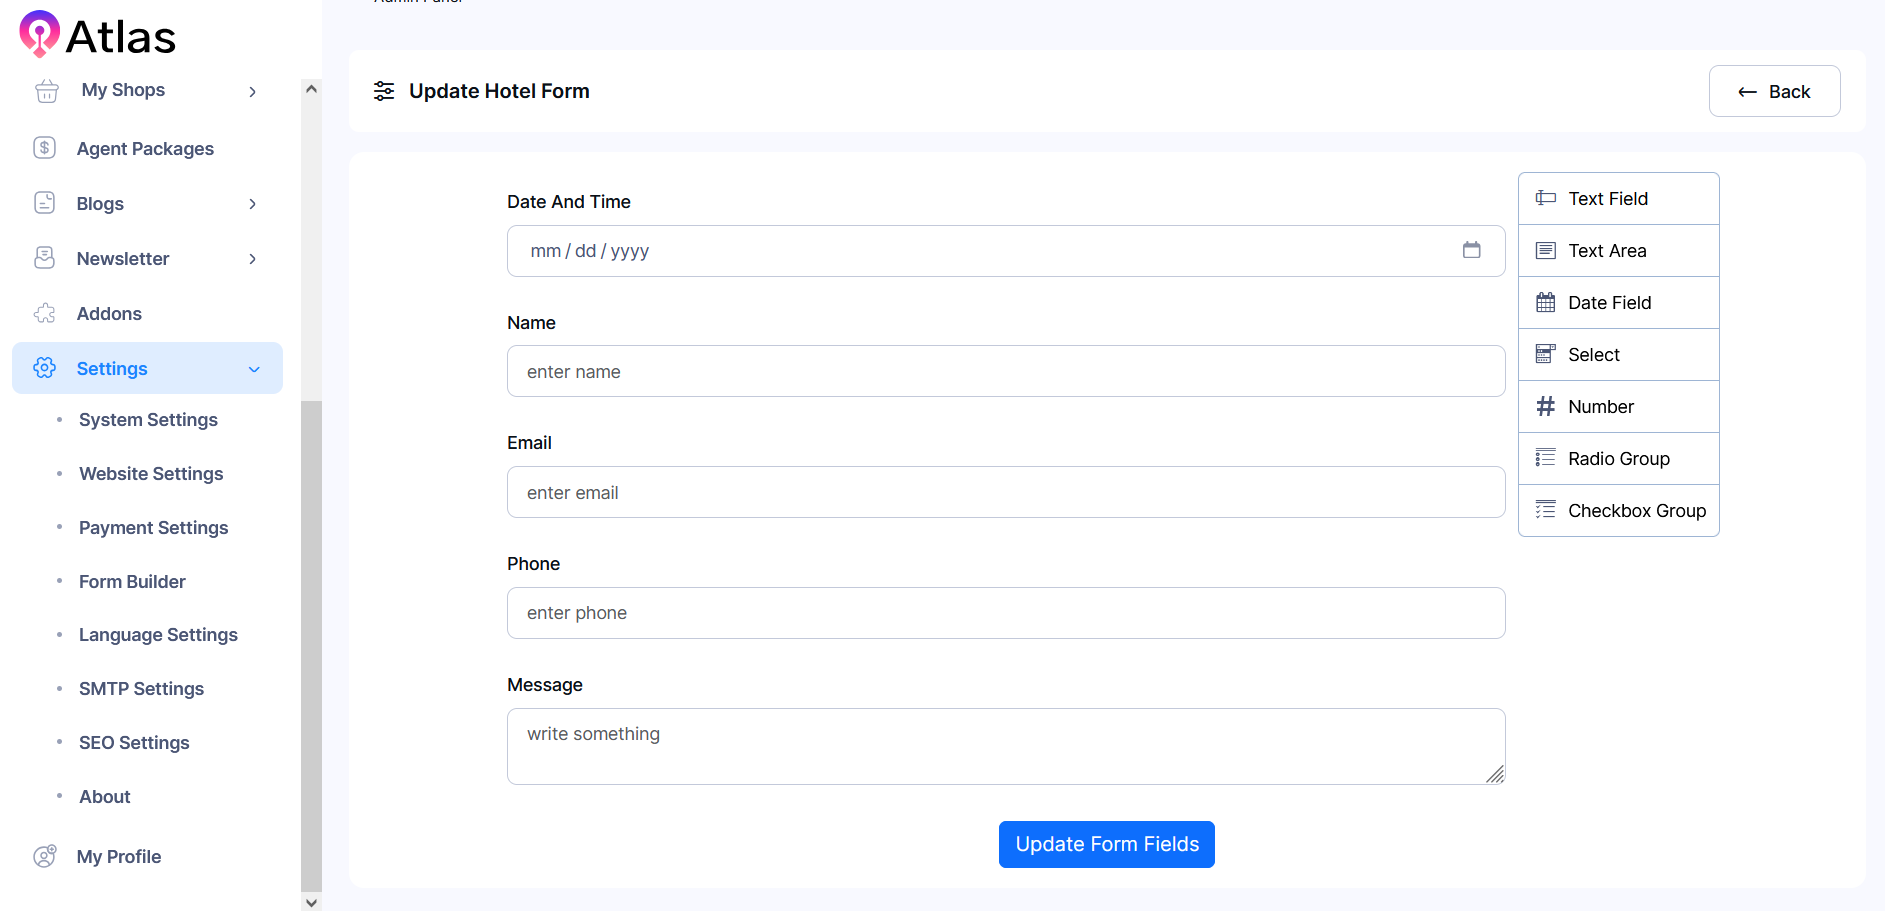Click the Back button
Image resolution: width=1885 pixels, height=911 pixels.
point(1774,91)
